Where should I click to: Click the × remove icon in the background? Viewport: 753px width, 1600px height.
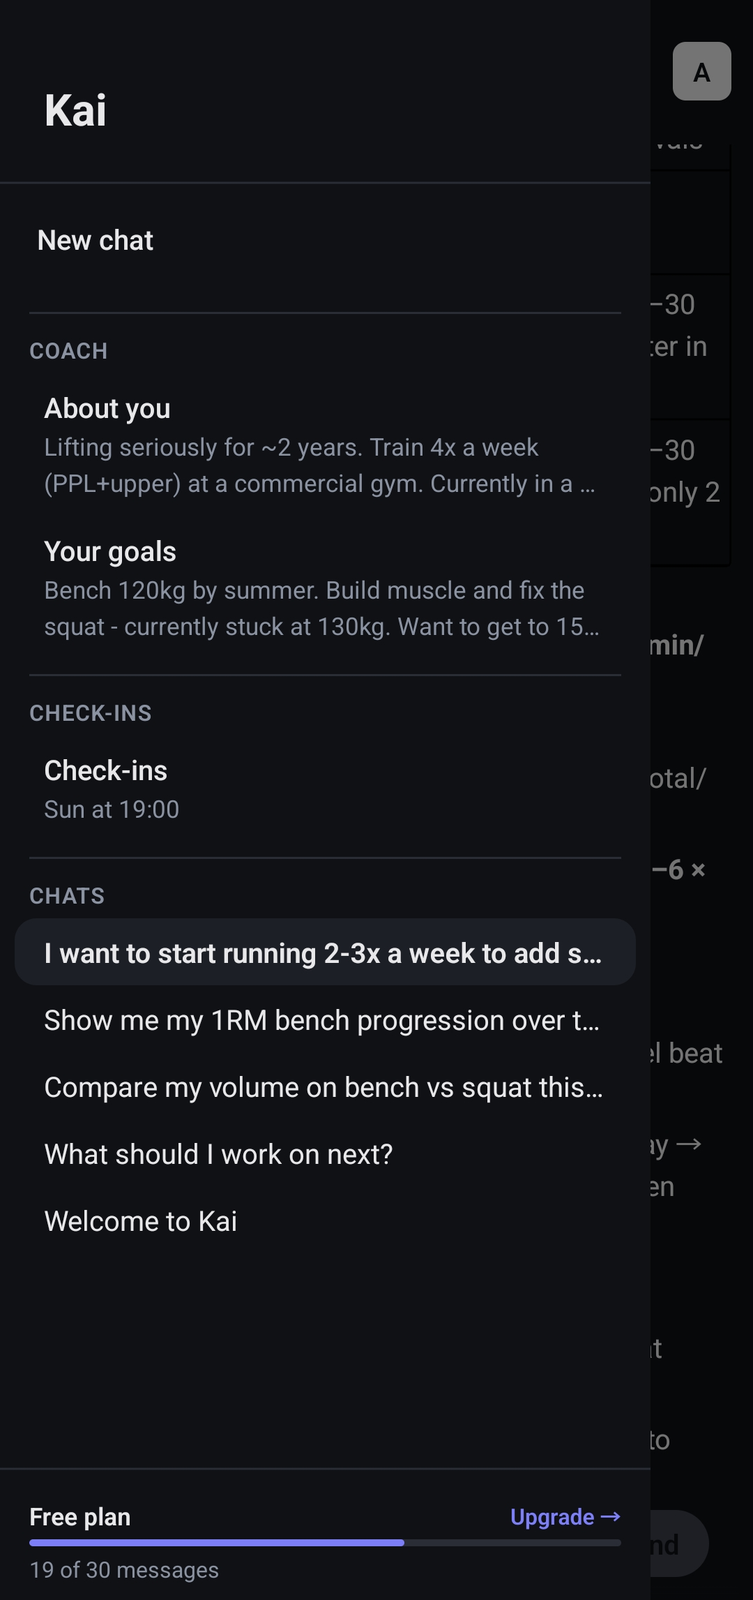click(x=700, y=869)
